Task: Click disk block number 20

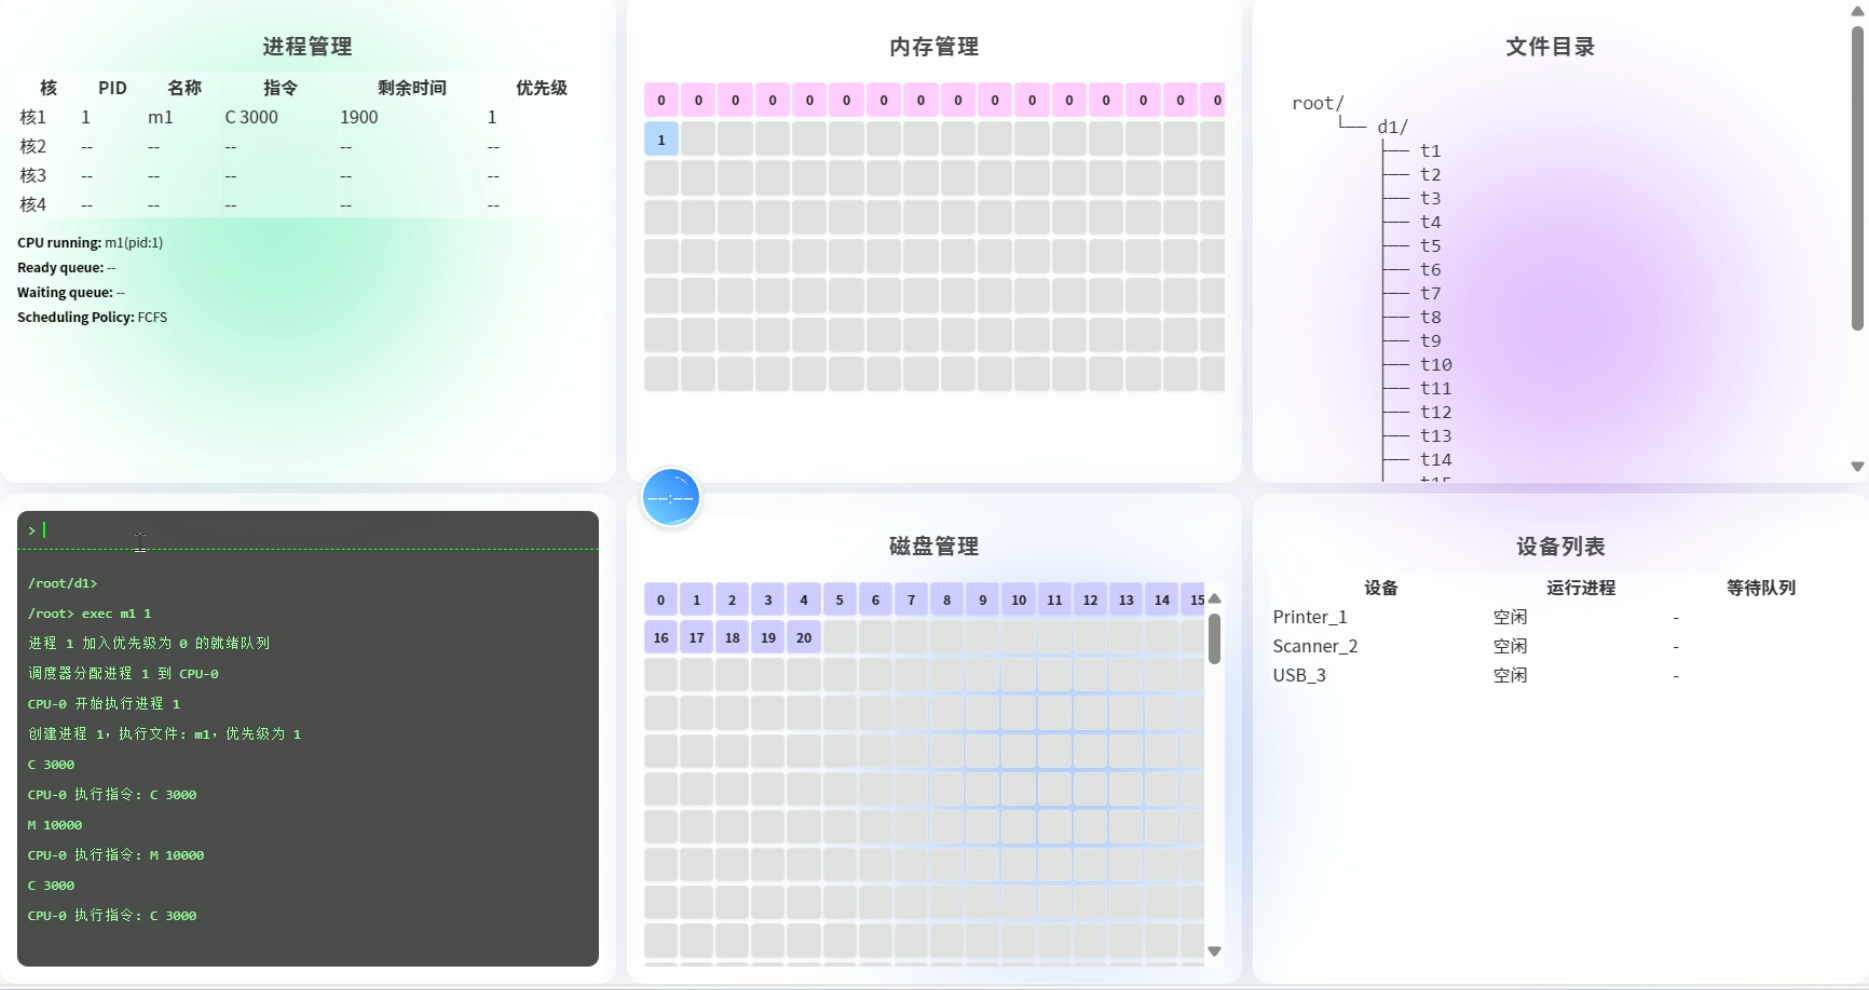Action: (x=803, y=638)
